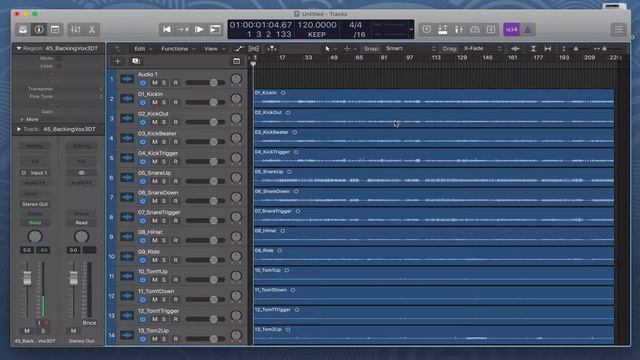Screen dimensions: 640x360
Task: Open the Edit menu in Tracks area
Action: (x=143, y=49)
